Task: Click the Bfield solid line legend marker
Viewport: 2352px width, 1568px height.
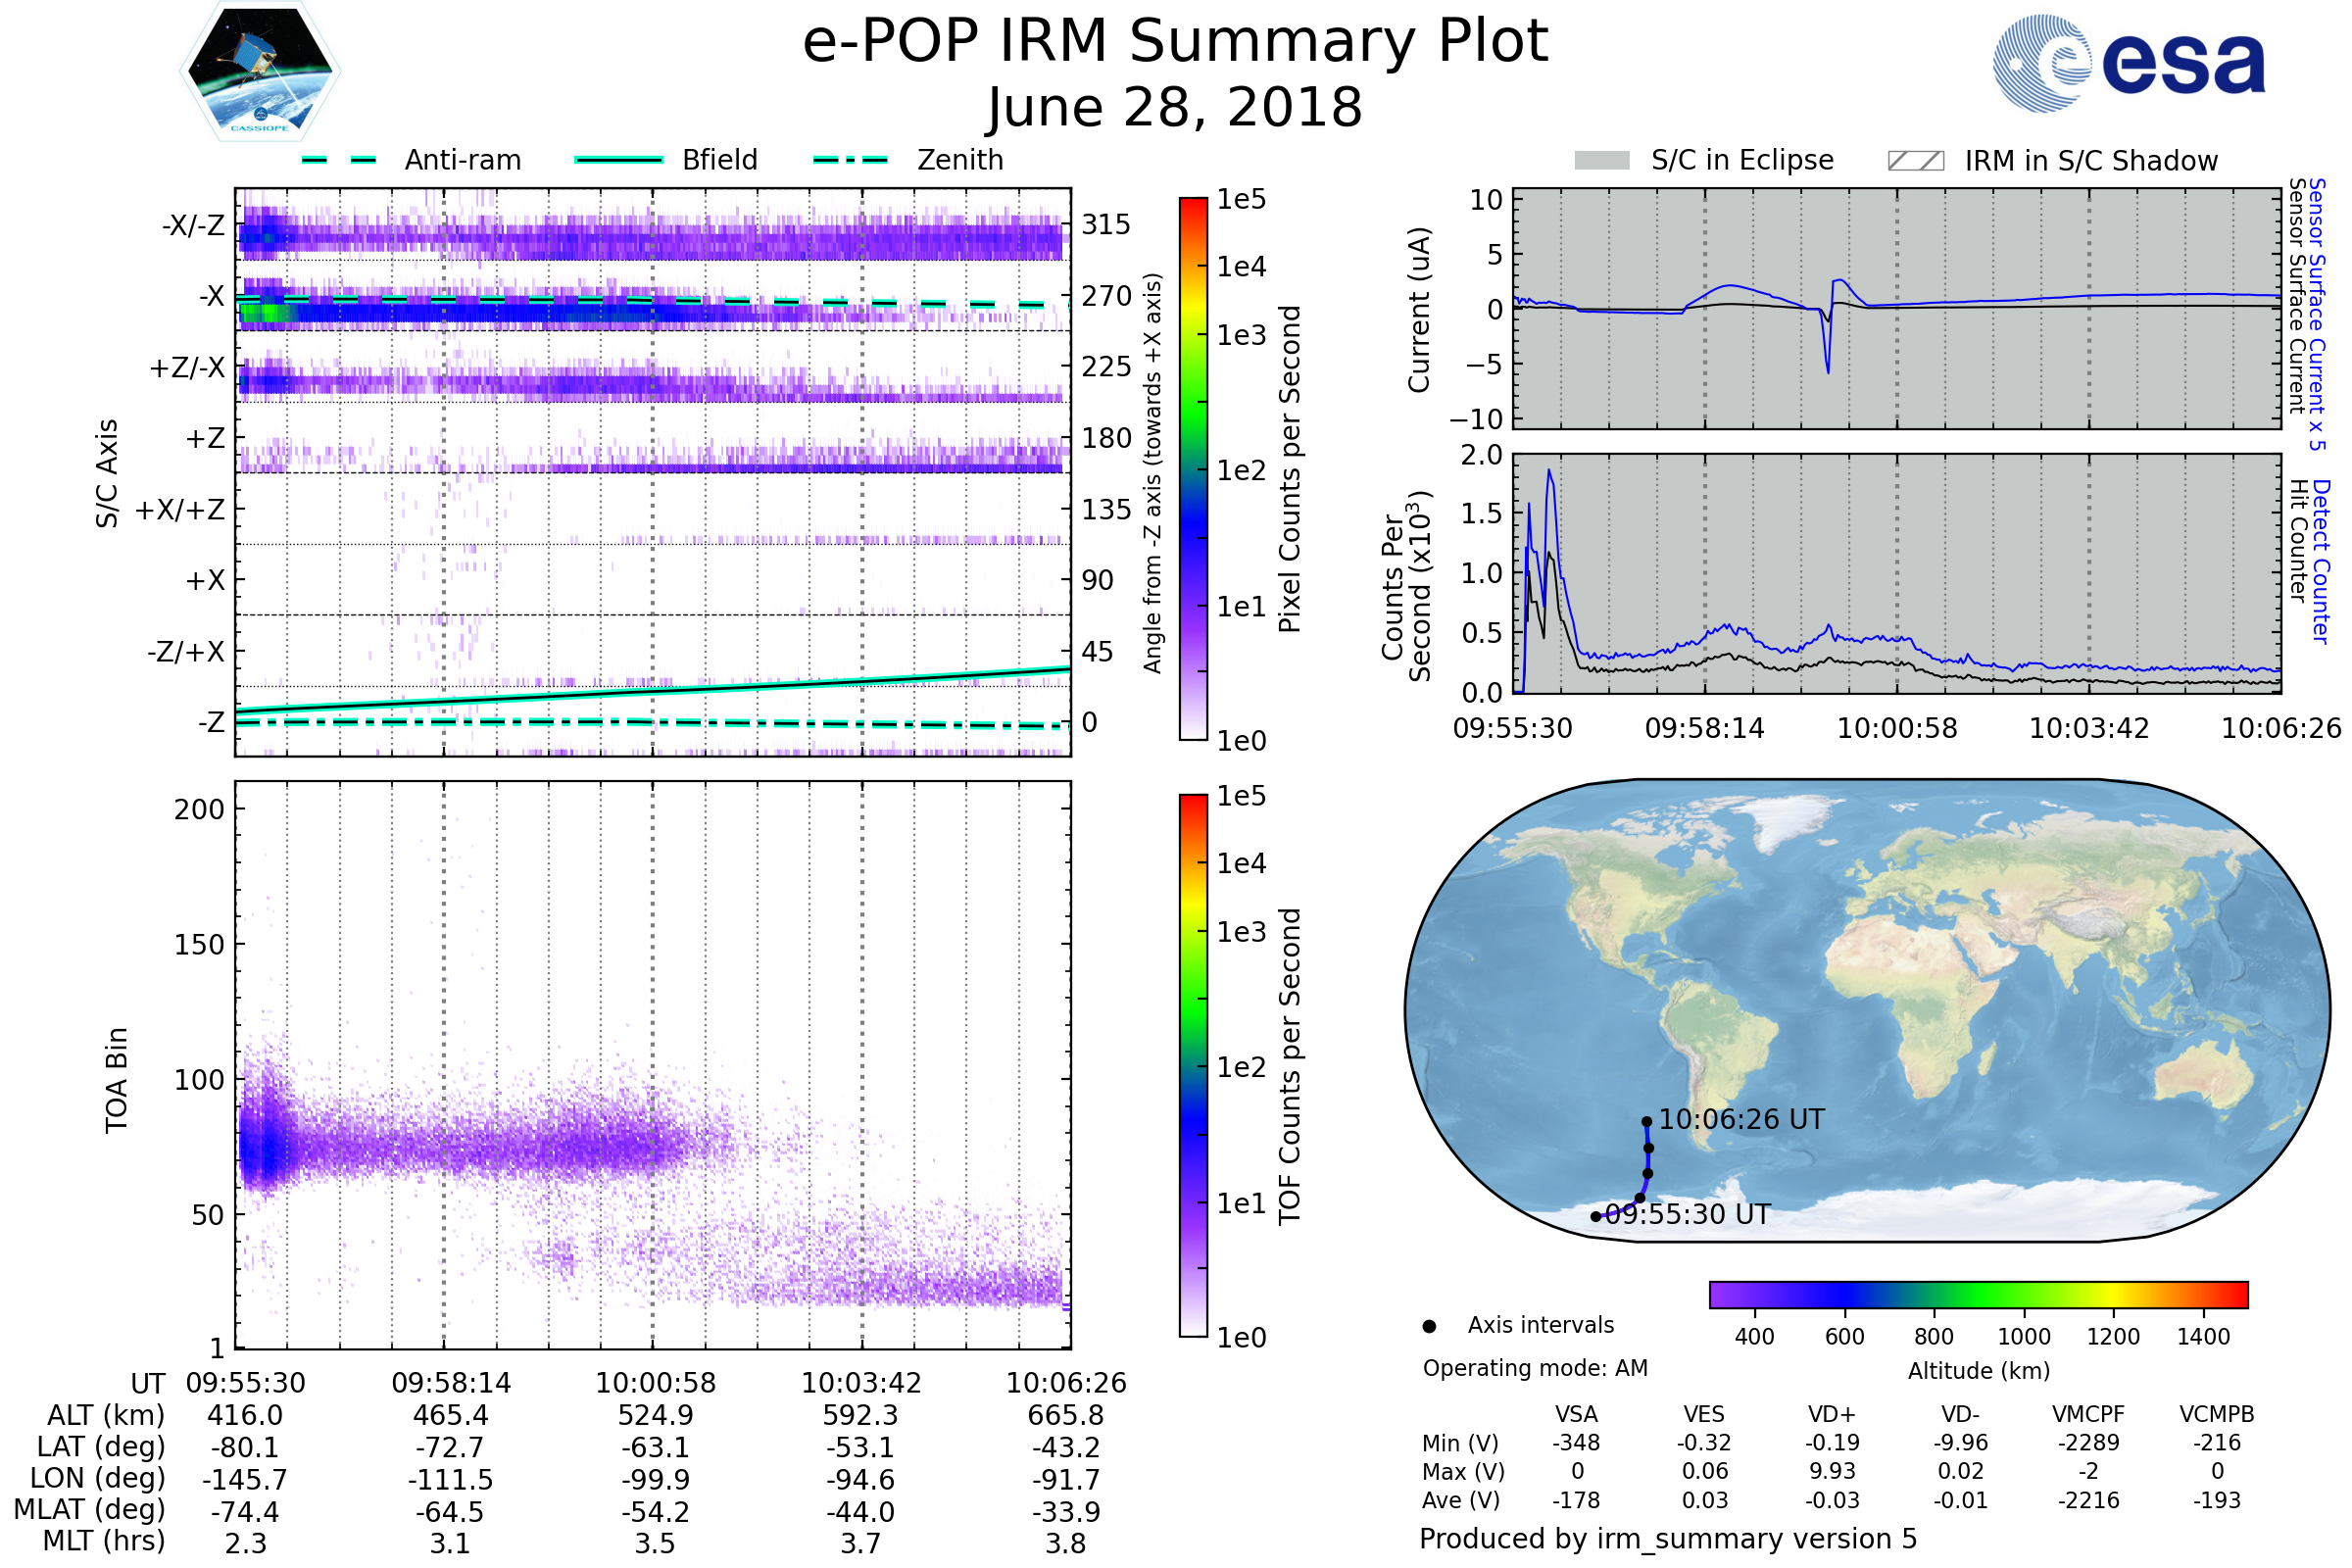Action: click(618, 160)
